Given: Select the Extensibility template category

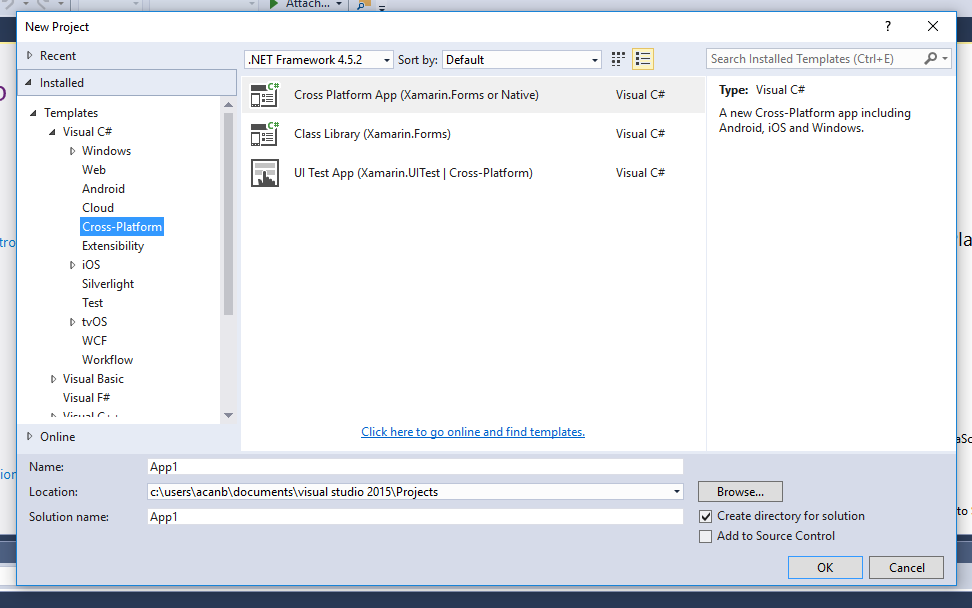Looking at the screenshot, I should tap(113, 246).
